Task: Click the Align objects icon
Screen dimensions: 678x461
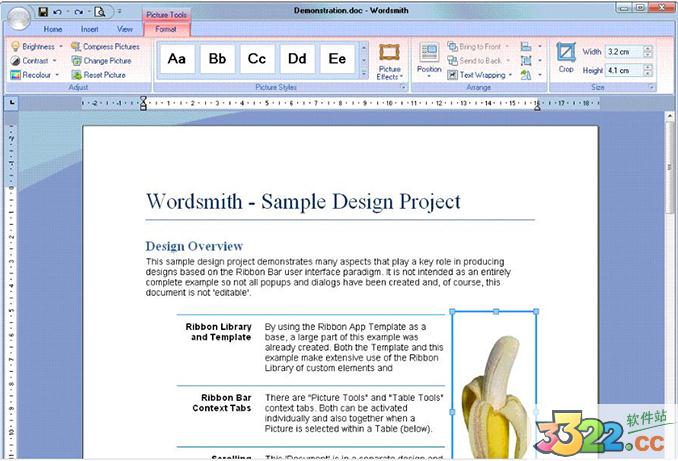Action: (526, 46)
